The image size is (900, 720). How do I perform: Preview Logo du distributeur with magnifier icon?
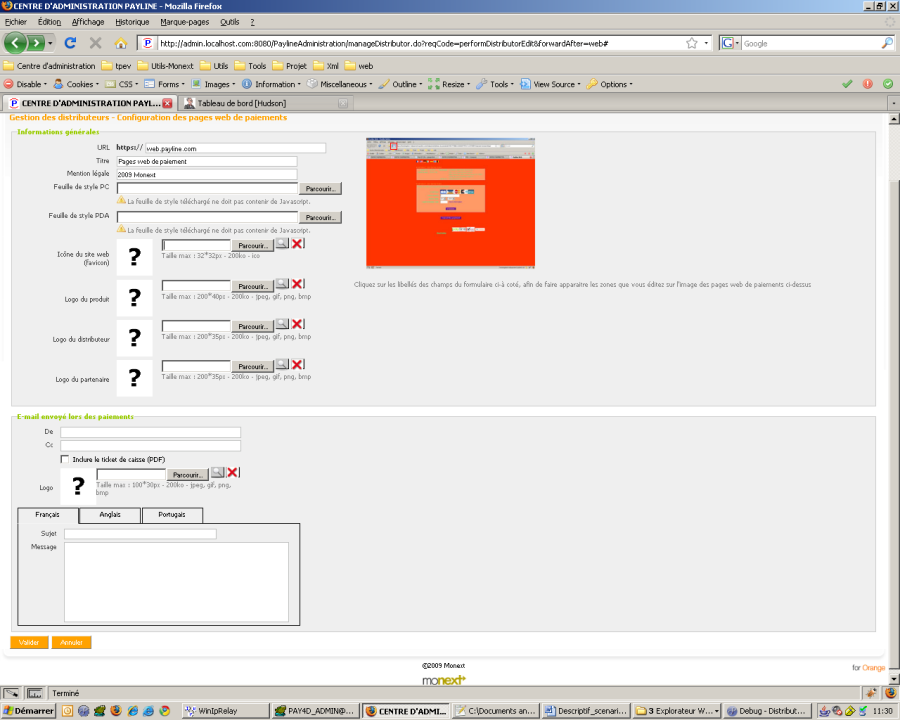click(x=282, y=324)
